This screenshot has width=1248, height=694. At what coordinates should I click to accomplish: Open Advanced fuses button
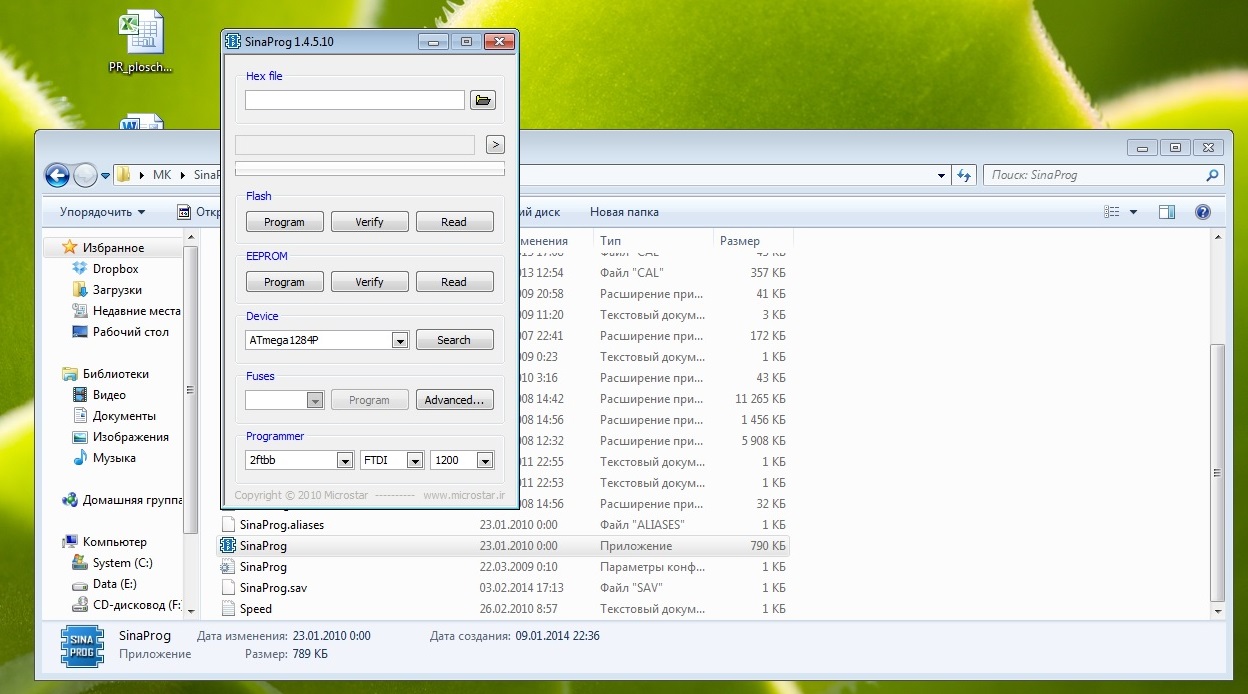coord(454,400)
